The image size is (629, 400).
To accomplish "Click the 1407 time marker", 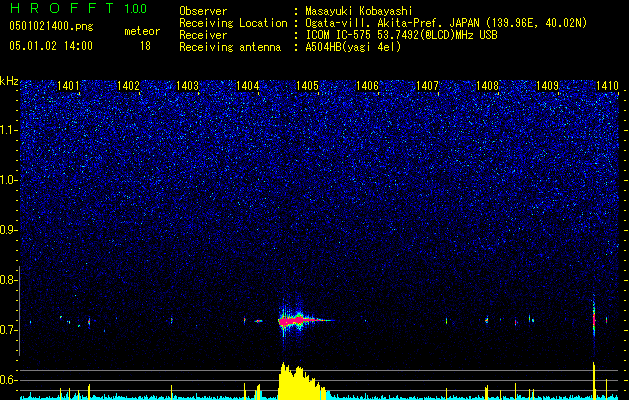I will click(427, 86).
